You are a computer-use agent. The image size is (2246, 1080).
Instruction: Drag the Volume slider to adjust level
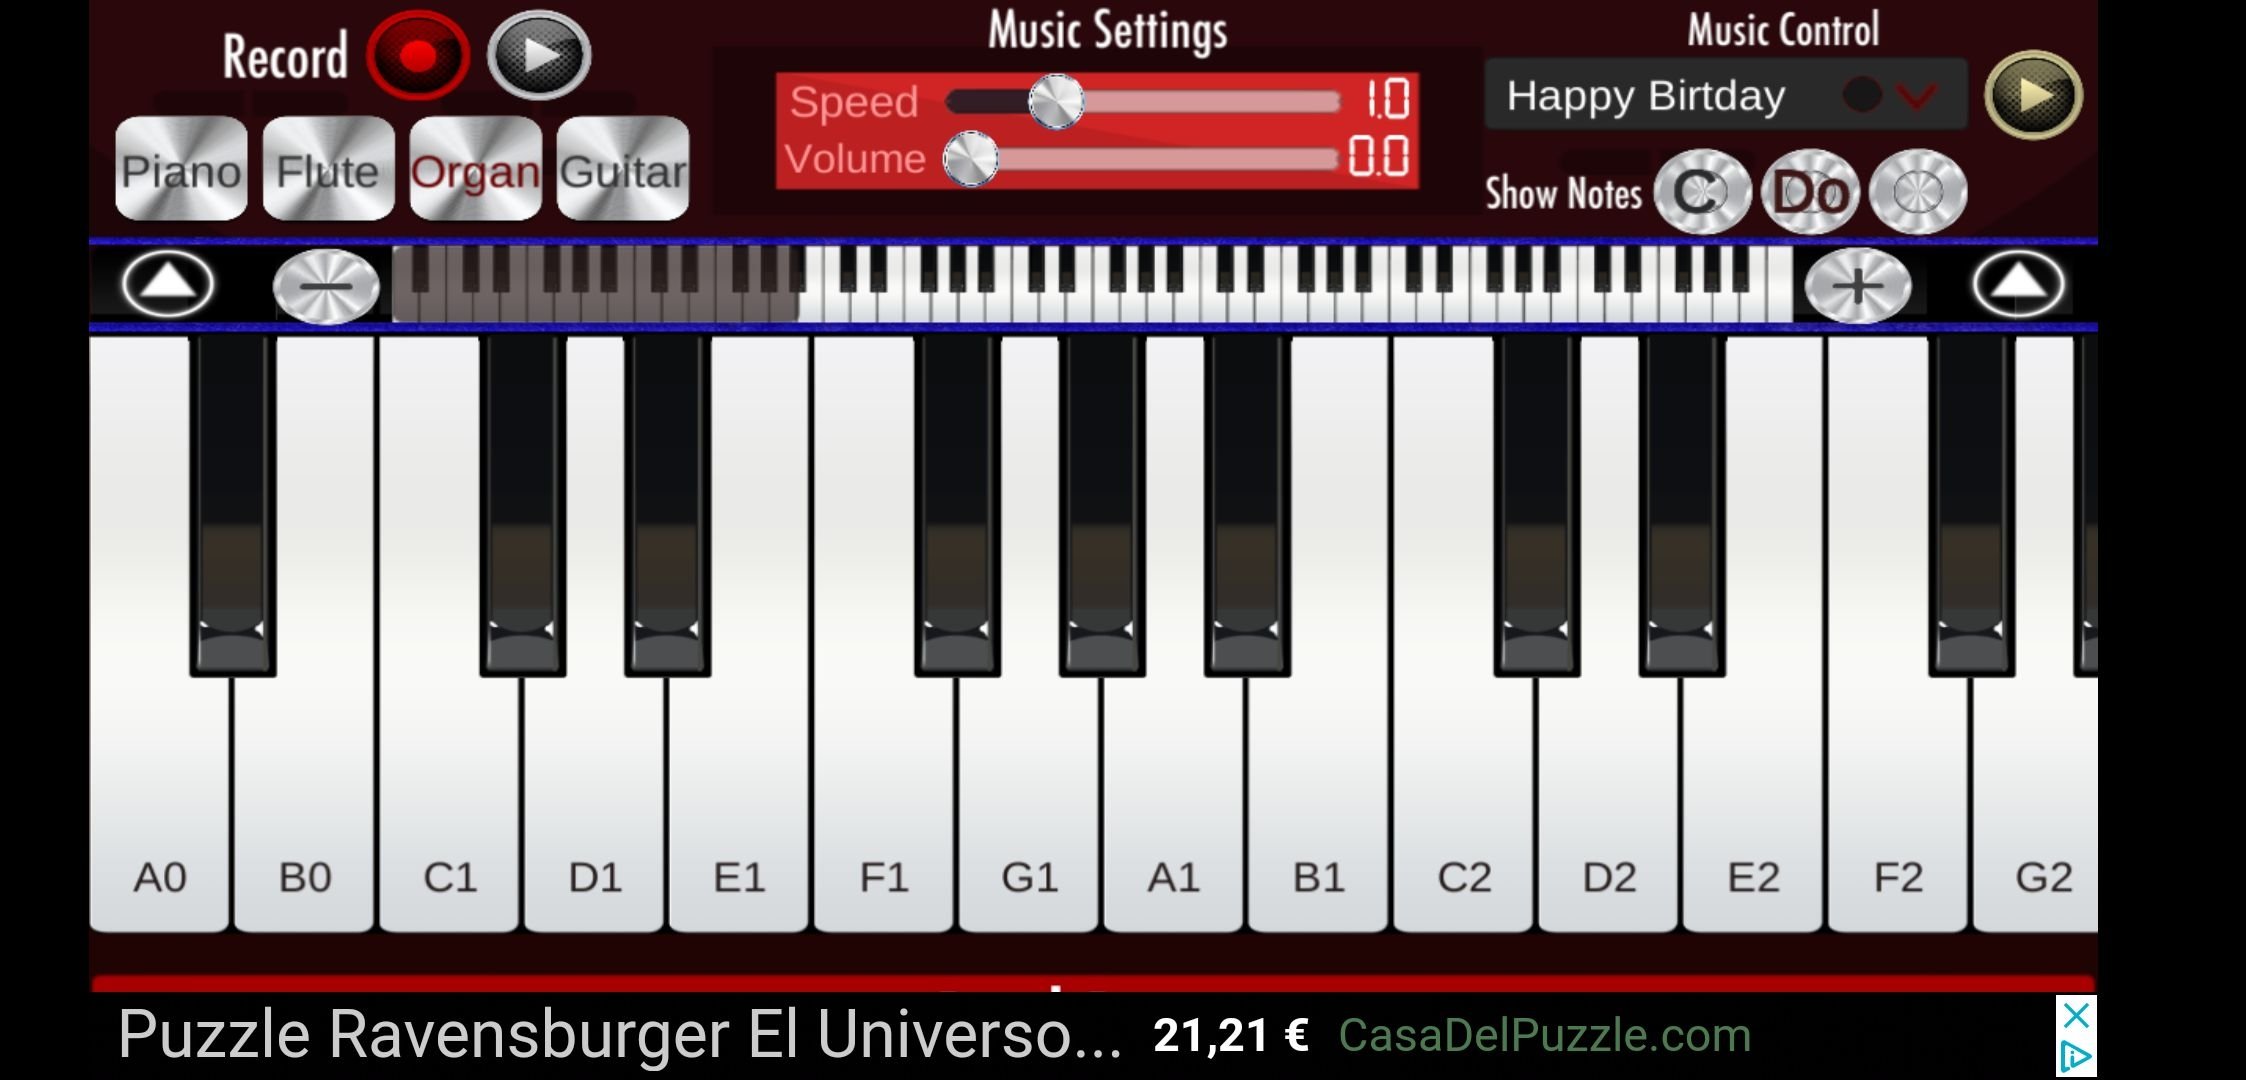pyautogui.click(x=974, y=159)
